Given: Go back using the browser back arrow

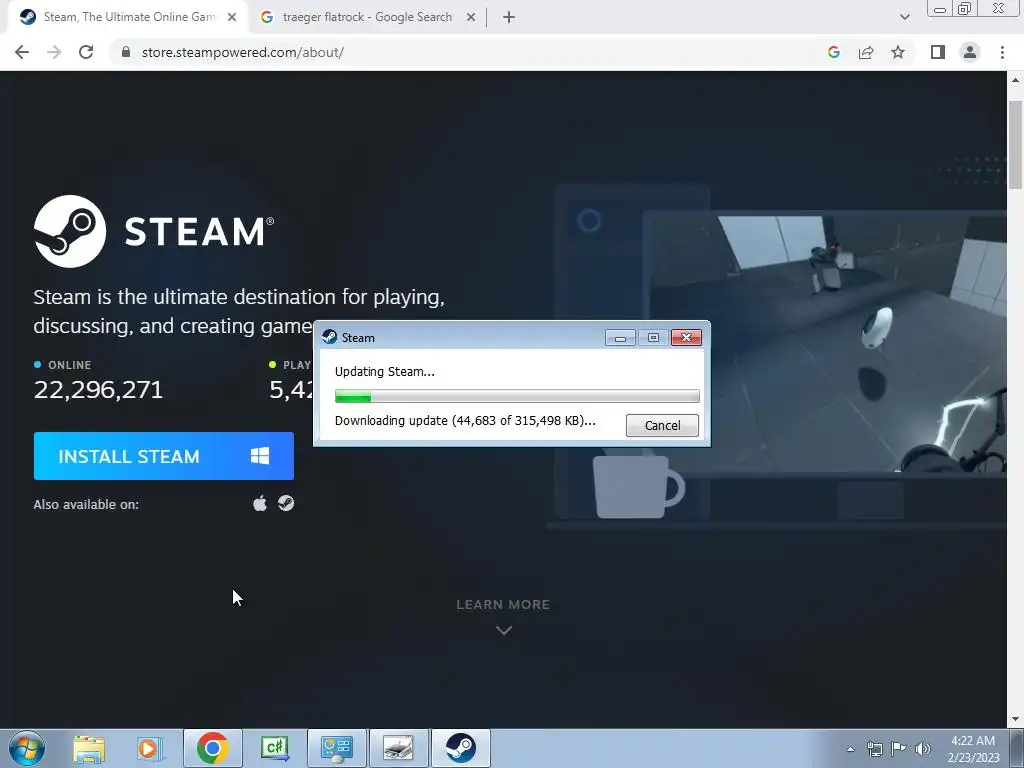Looking at the screenshot, I should click(22, 52).
